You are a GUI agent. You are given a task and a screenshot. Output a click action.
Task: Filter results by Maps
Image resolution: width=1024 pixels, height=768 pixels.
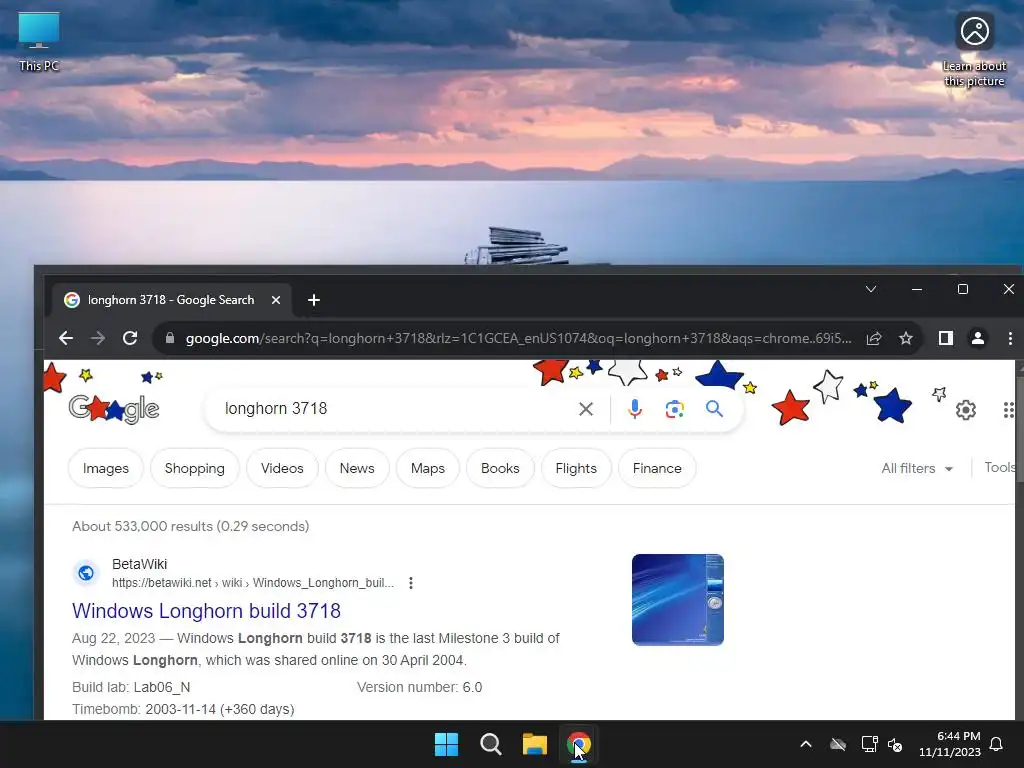(x=428, y=468)
